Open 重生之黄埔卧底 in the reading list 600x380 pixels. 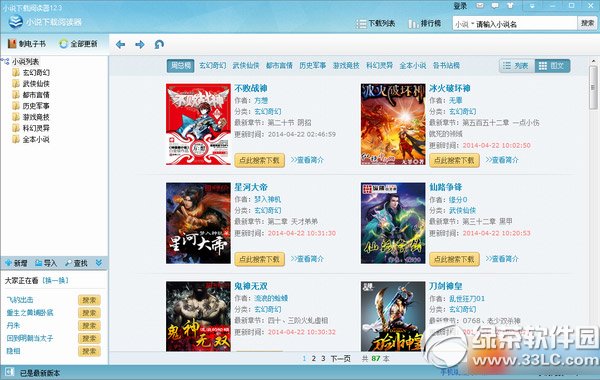(30, 313)
